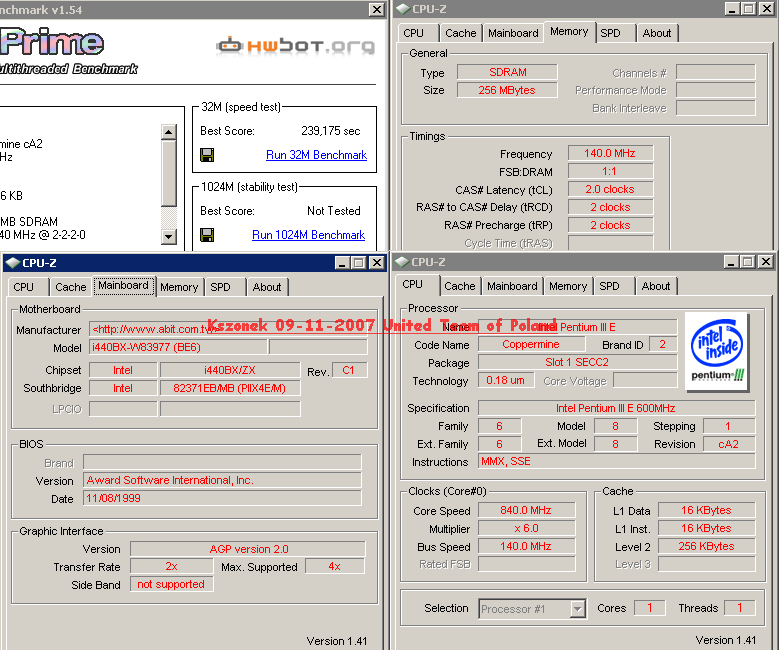Switch to Cache tab in the Memory window
779x650 pixels.
(x=461, y=33)
